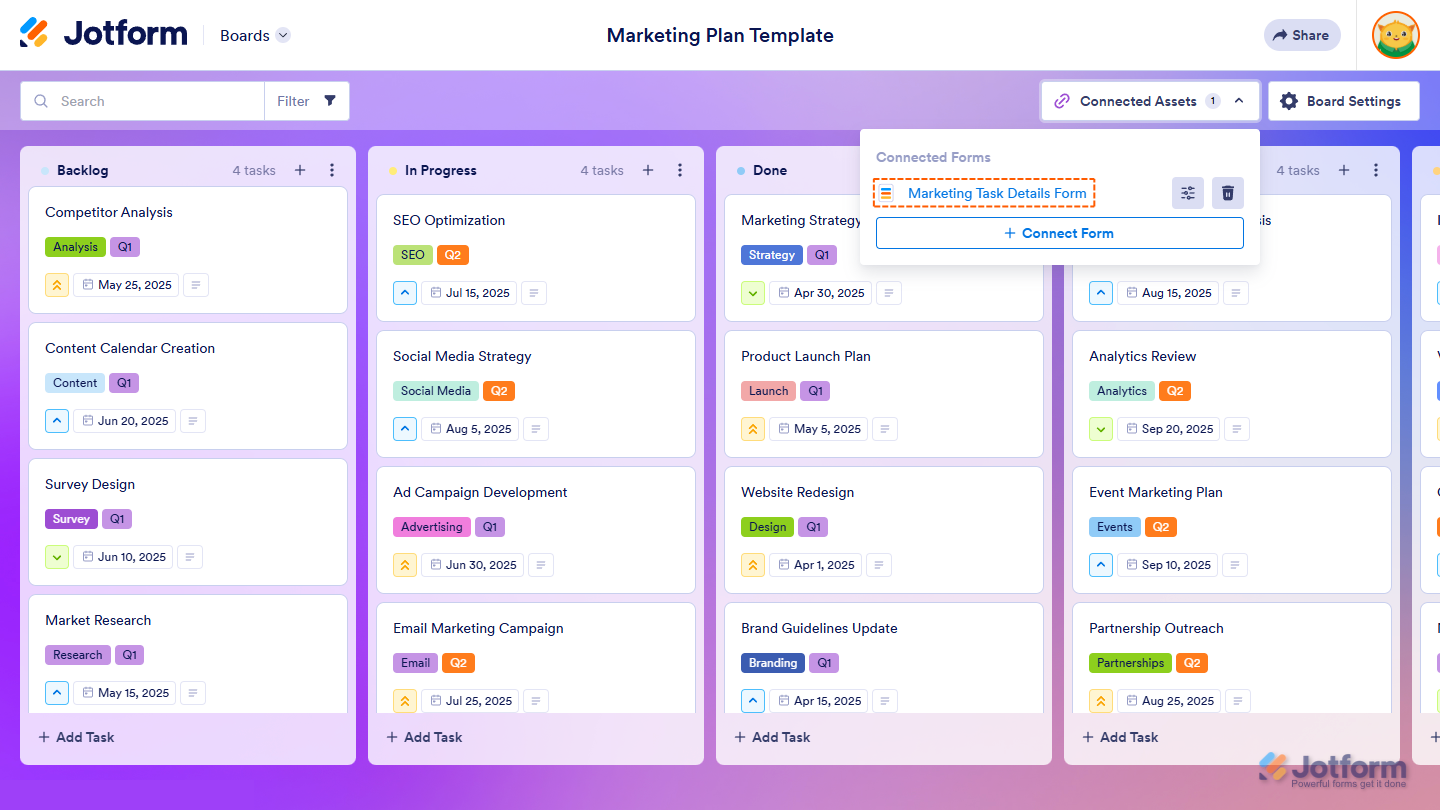Open Backlog column three-dot options menu
1440x810 pixels.
[332, 170]
